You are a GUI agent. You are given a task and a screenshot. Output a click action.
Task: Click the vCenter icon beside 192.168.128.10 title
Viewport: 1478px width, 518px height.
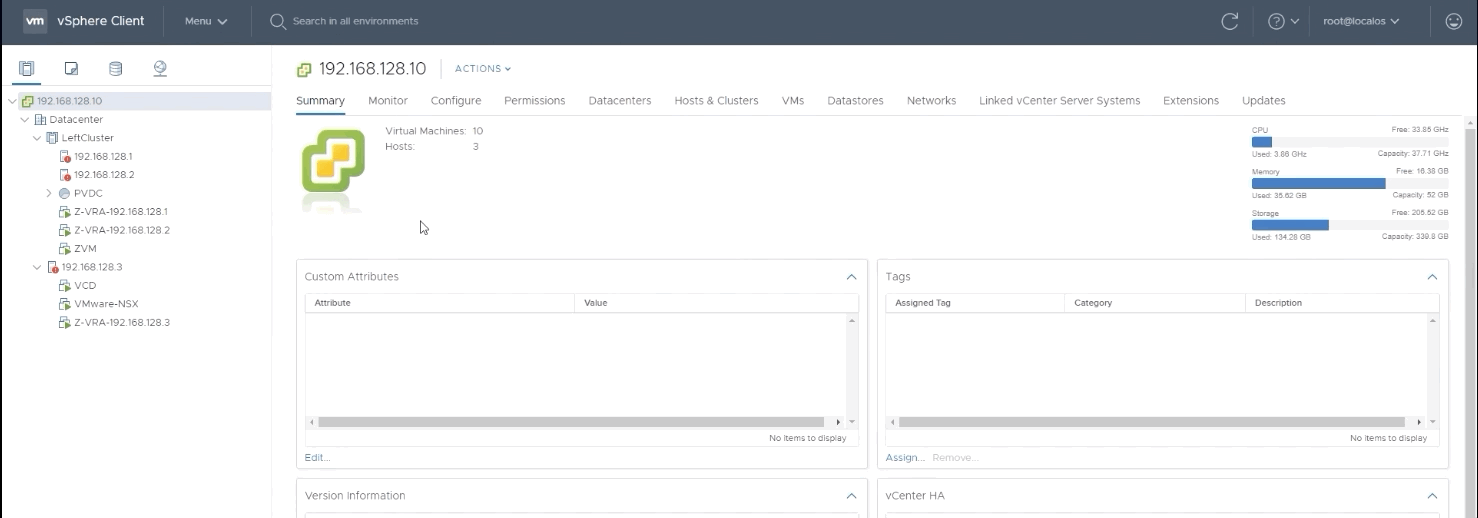[x=305, y=69]
